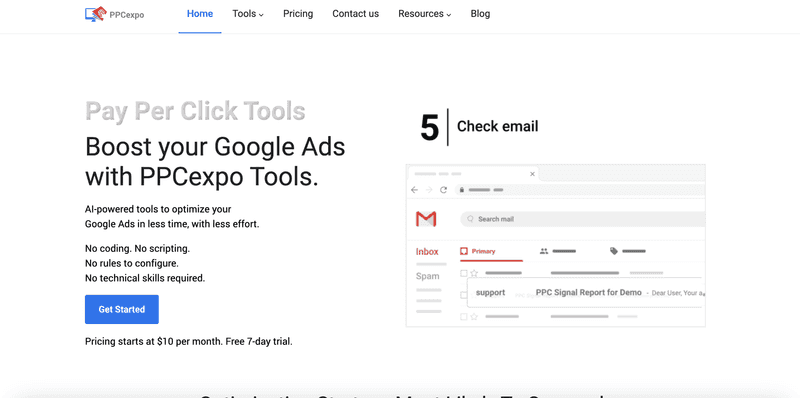Click the browser back arrow in the illustration
Viewport: 800px width, 398px height.
pos(414,190)
